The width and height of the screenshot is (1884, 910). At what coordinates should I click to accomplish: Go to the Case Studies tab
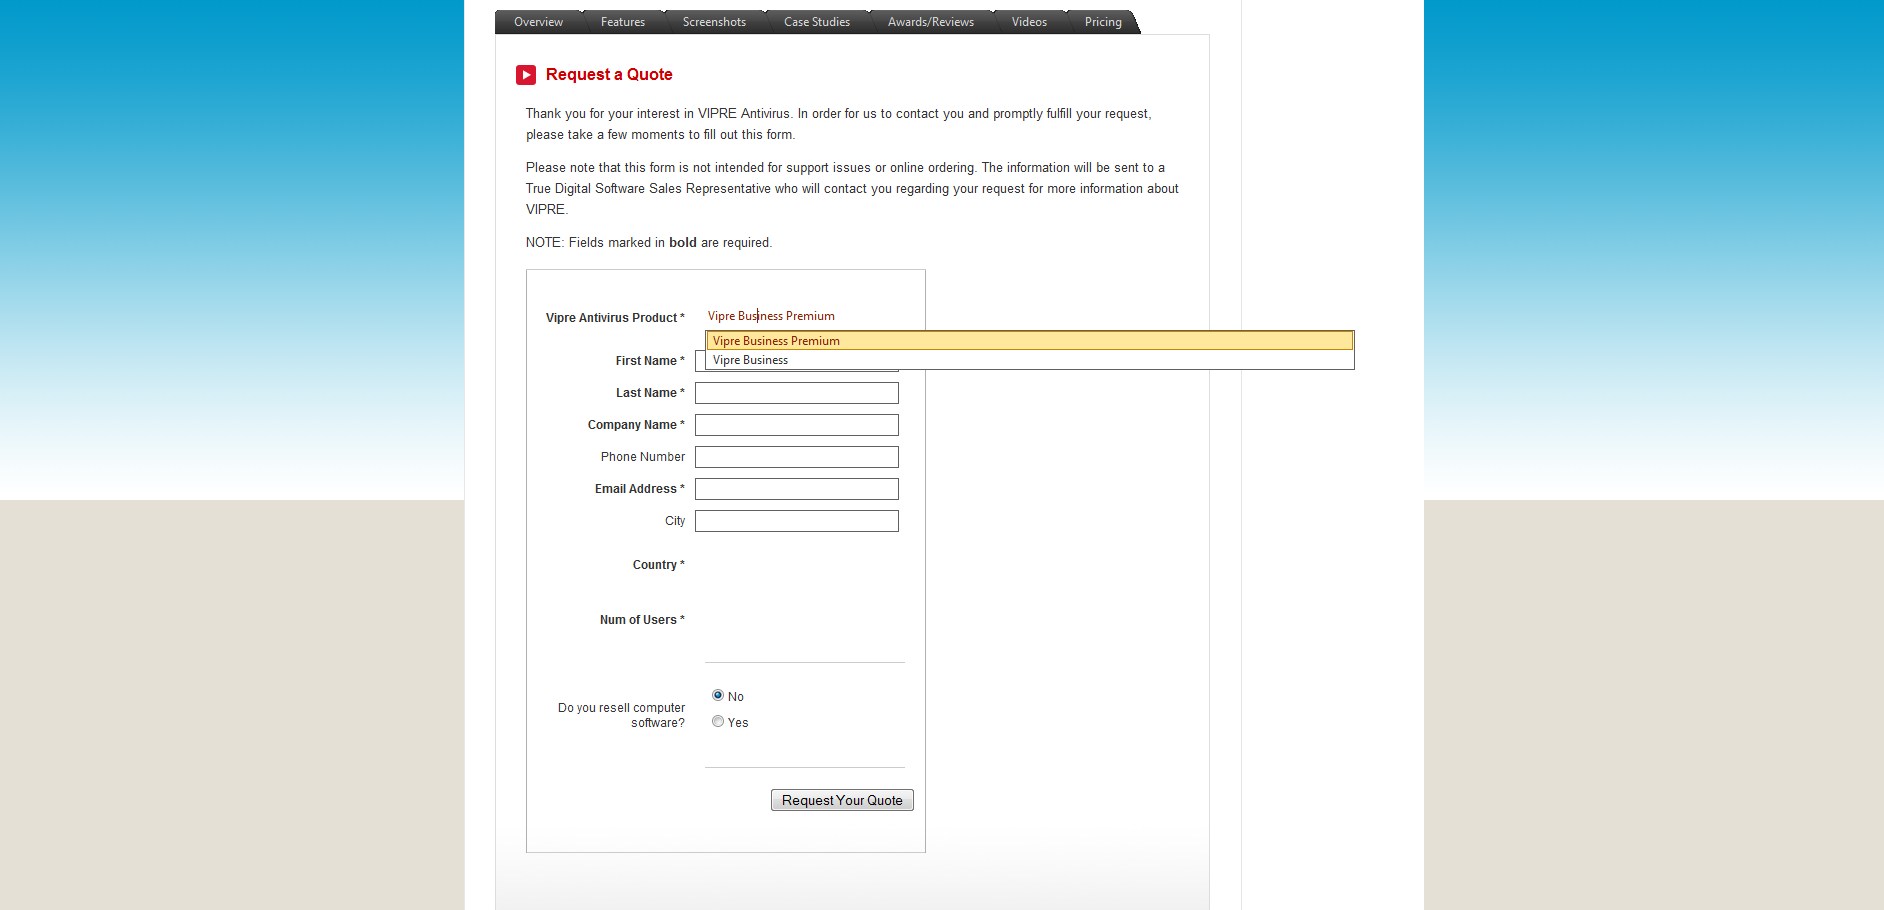pos(817,22)
